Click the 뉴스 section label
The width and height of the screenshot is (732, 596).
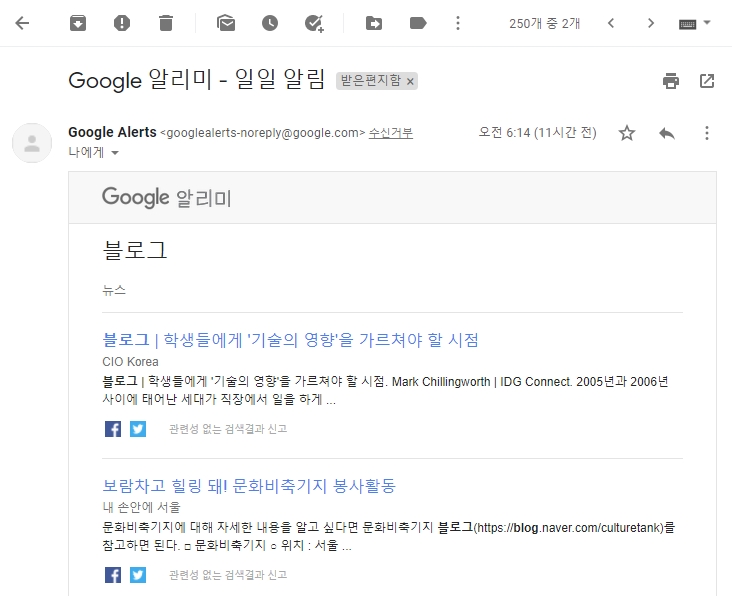coord(114,290)
